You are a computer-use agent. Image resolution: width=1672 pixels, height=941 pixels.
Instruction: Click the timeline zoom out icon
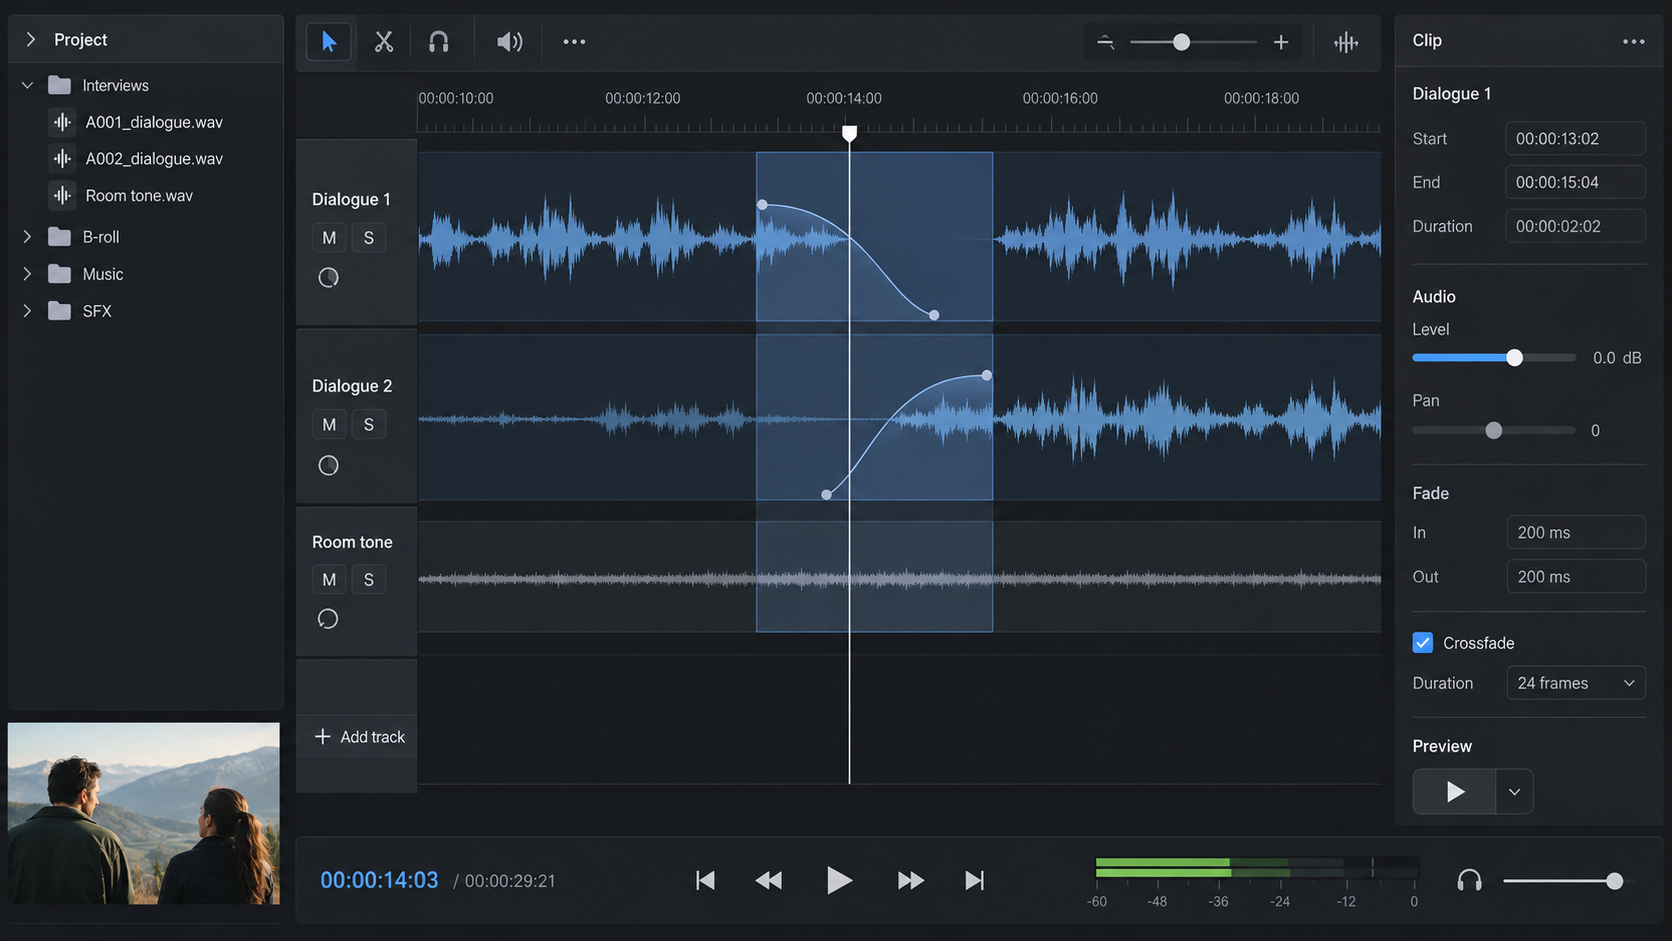[1105, 42]
